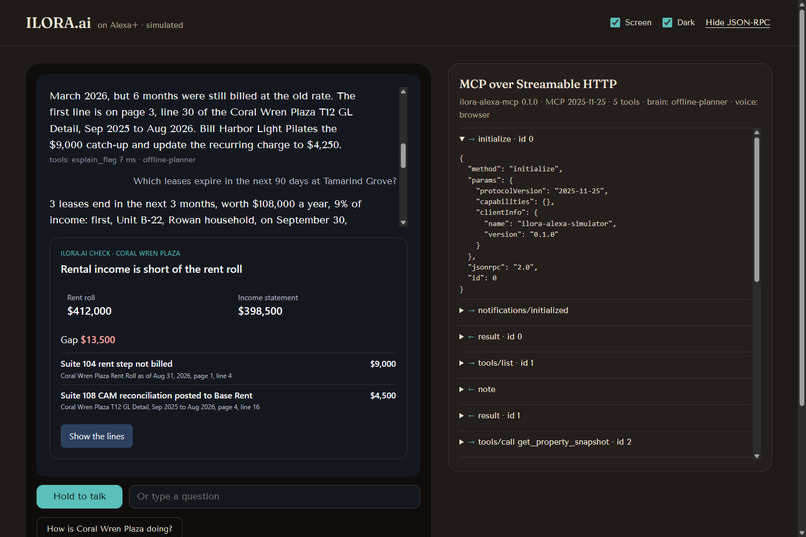Click the $4,500 amount for Suite 108
The image size is (806, 537).
pos(383,396)
